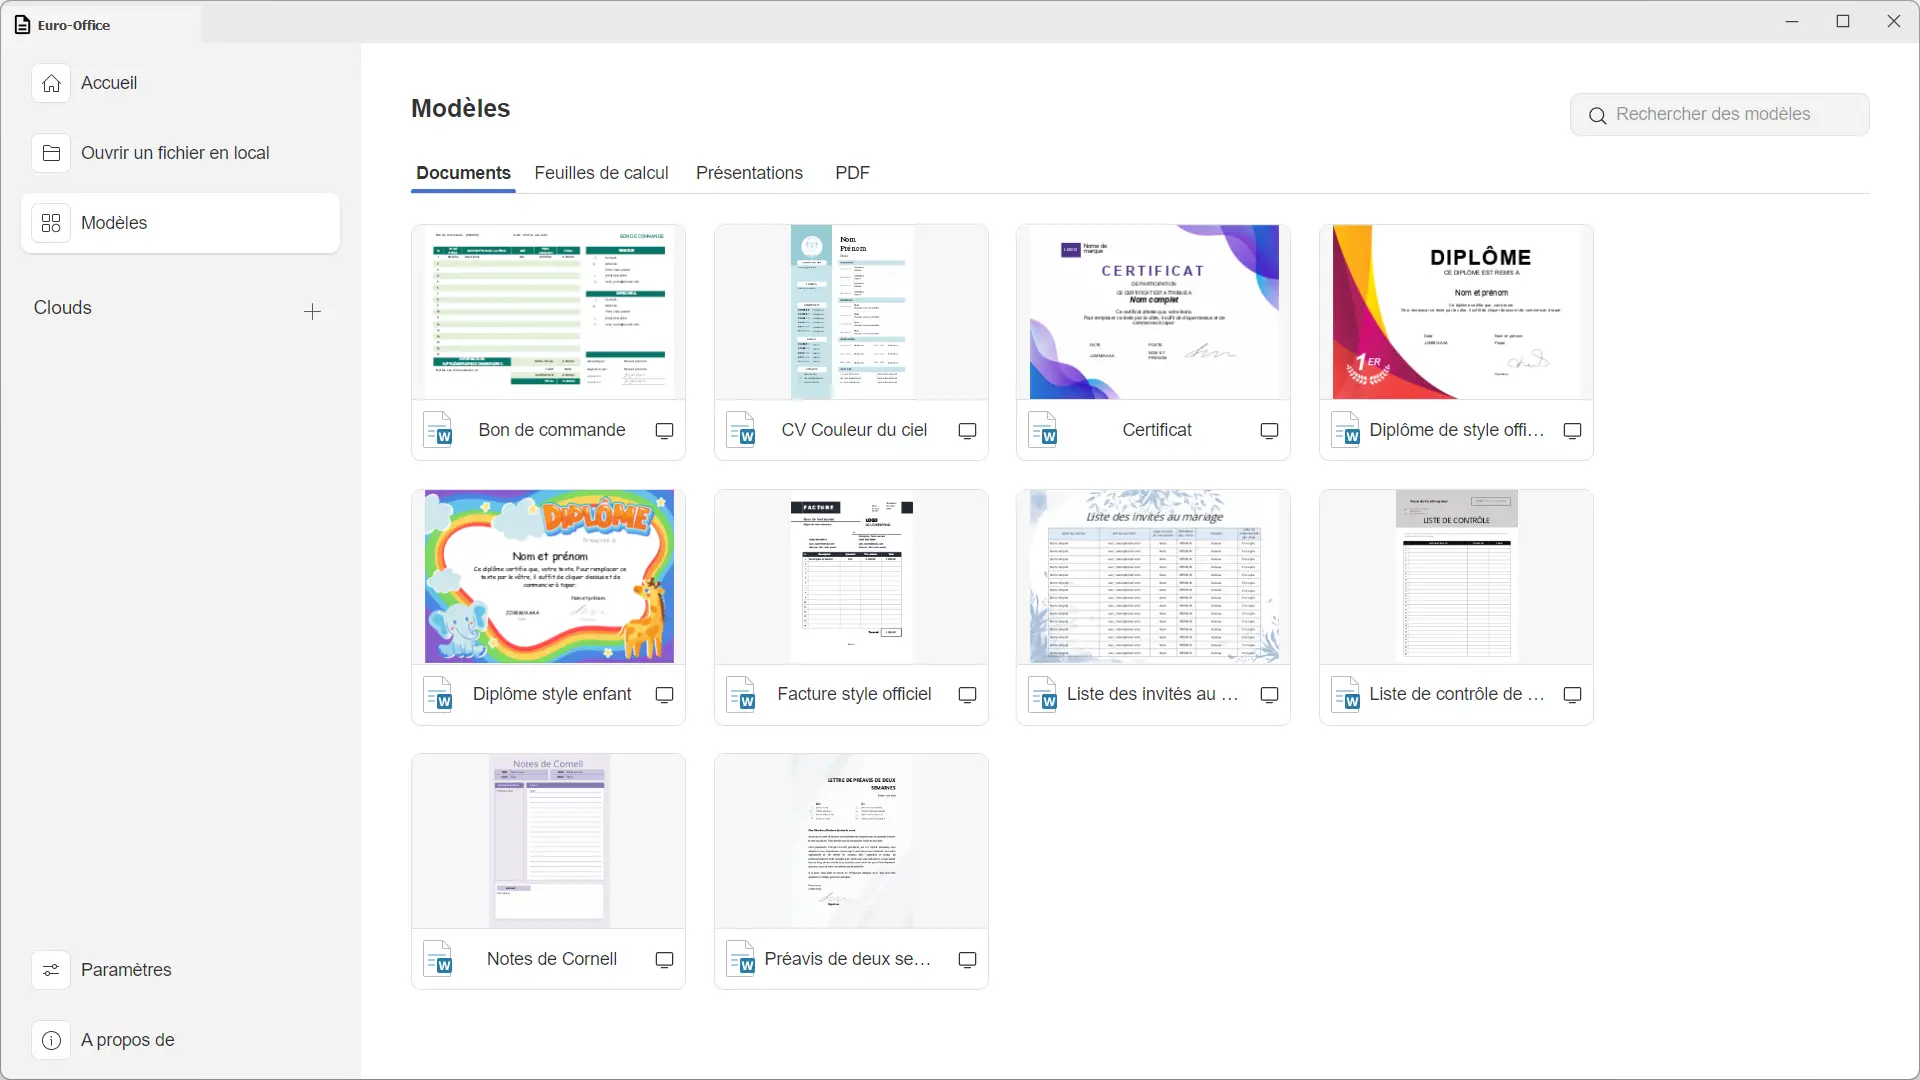
Task: Click the folder icon for Ouvrir un fichier en local
Action: tap(51, 153)
